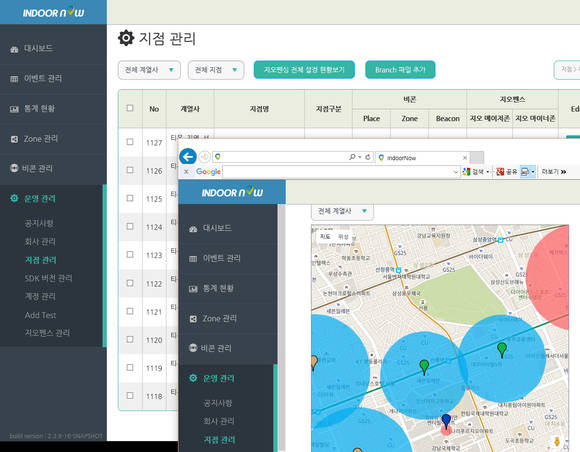Open SDK 버전 관리 in the submenu
This screenshot has width=580, height=452.
48,278
